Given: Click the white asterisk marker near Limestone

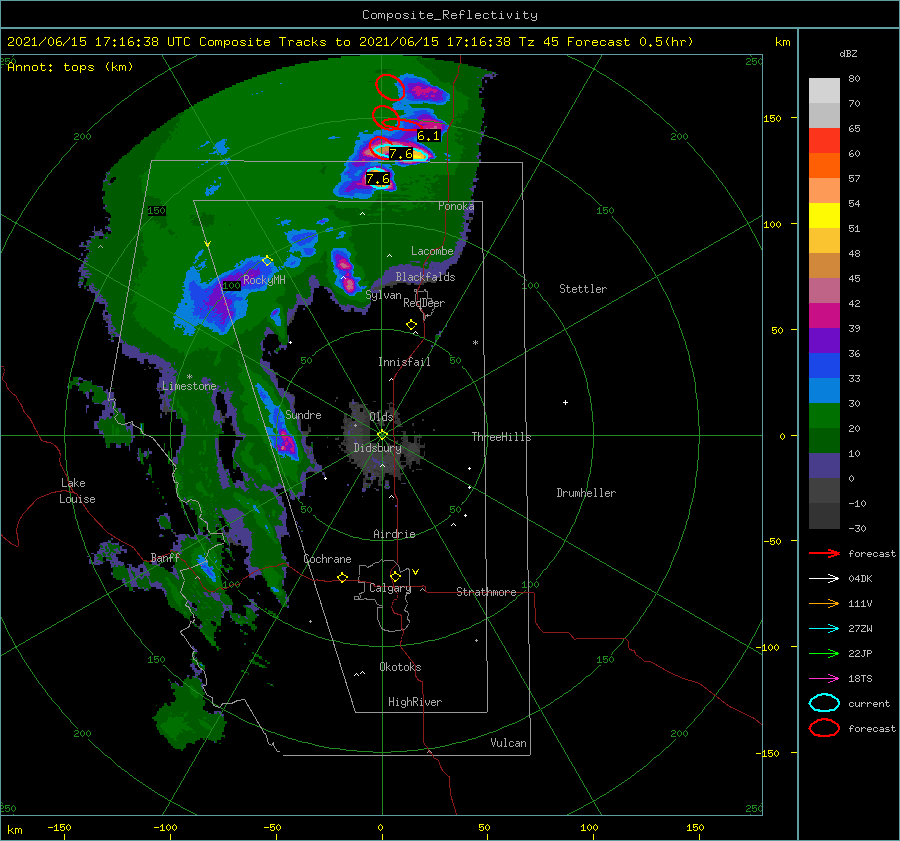Looking at the screenshot, I should pos(189,377).
